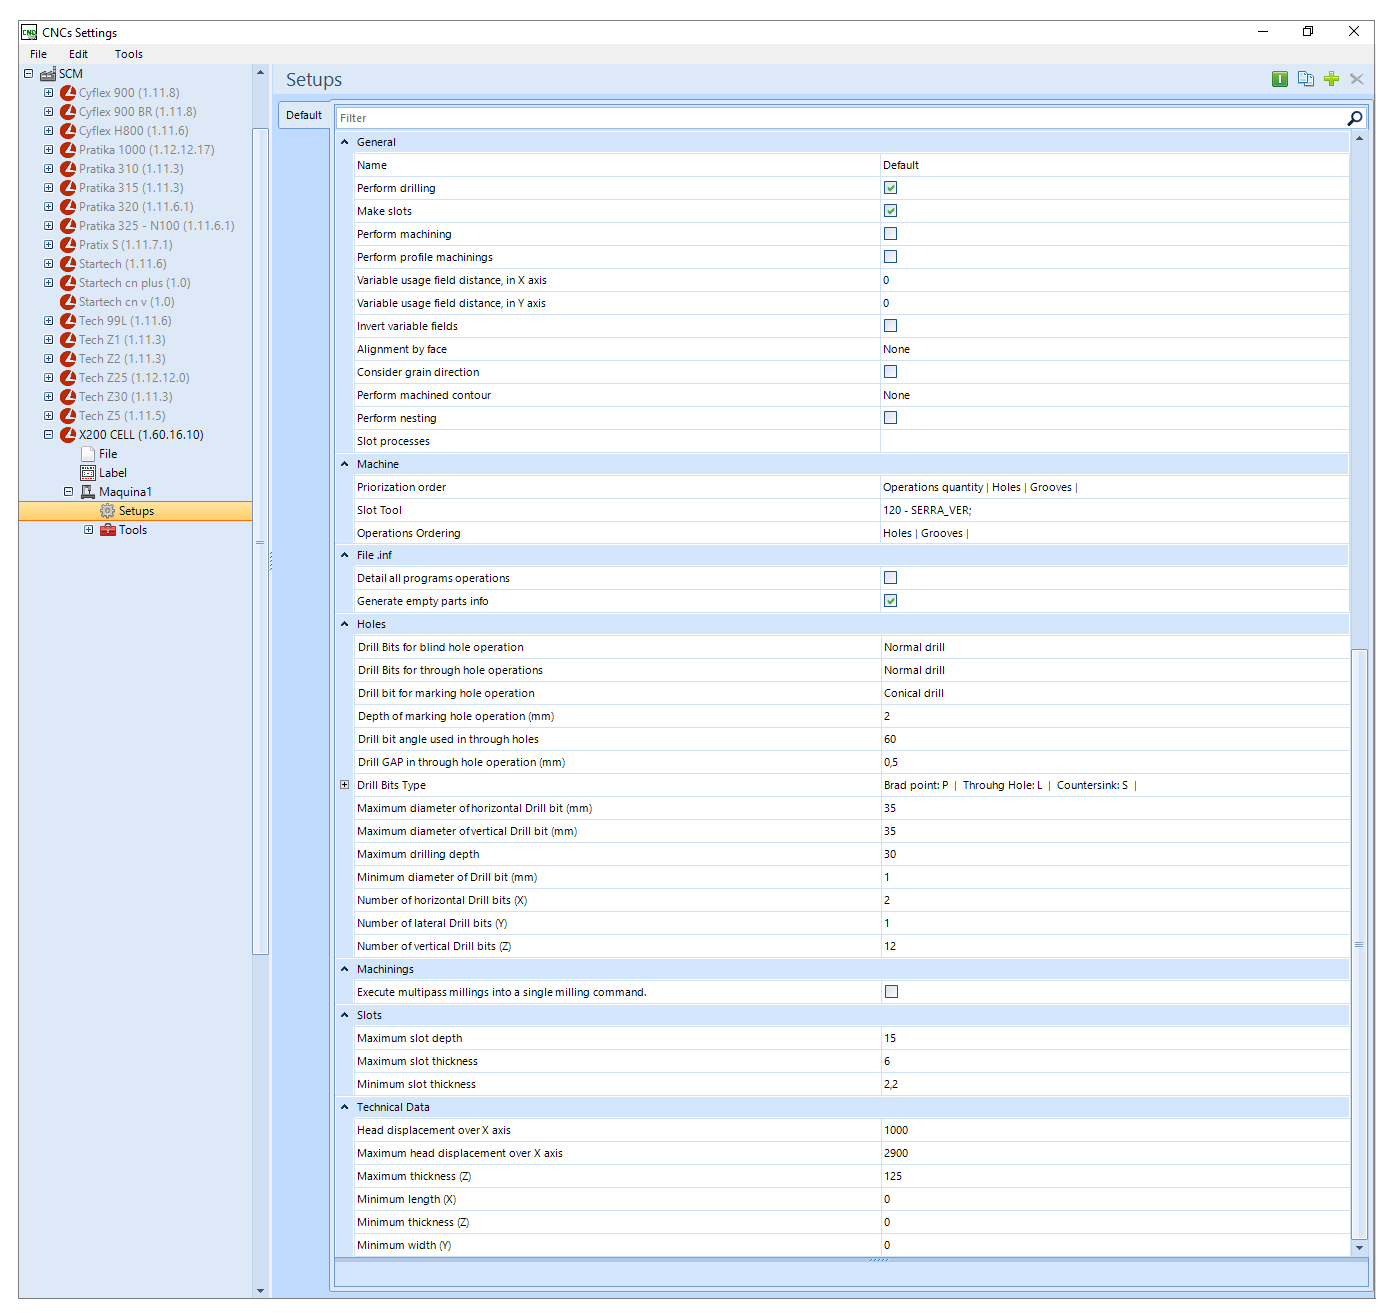Click the red icon for Startech cn plus
Viewport: 1389px width, 1313px height.
68,283
